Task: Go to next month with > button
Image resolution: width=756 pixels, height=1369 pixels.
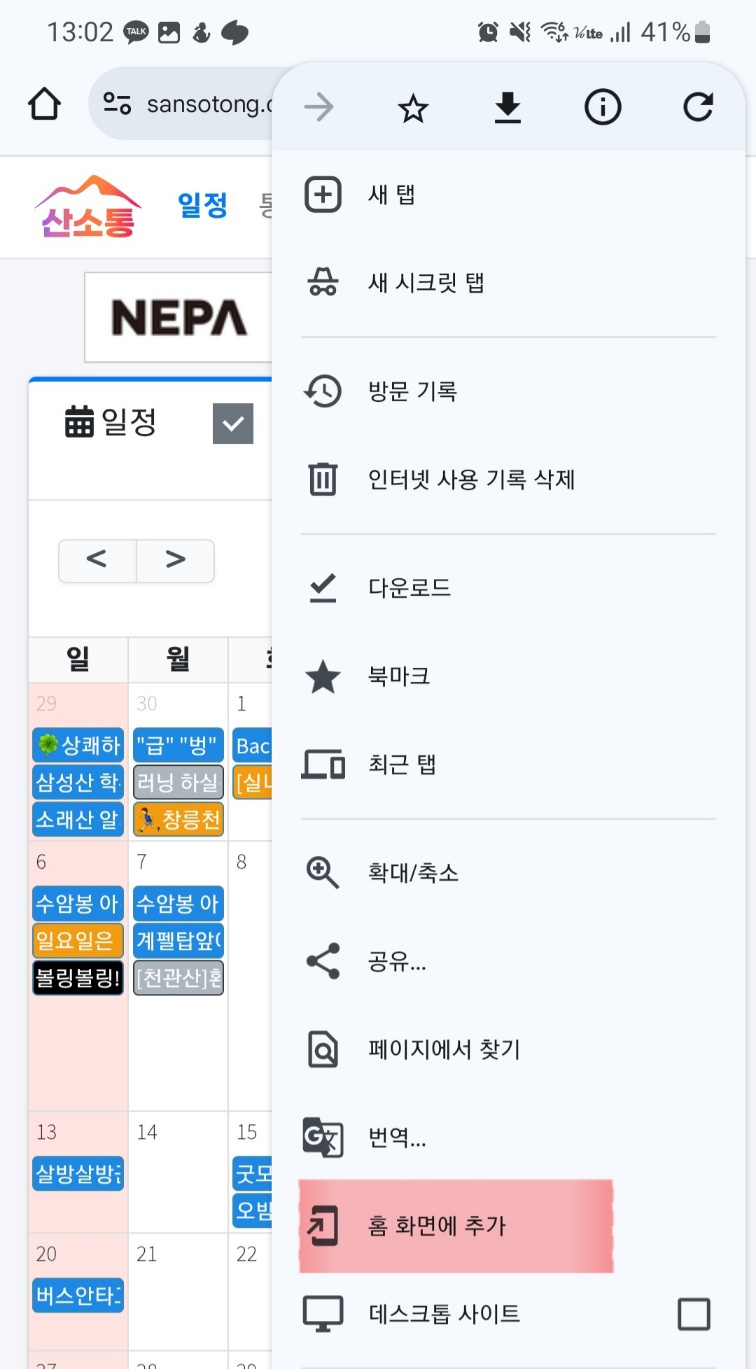Action: pos(175,560)
